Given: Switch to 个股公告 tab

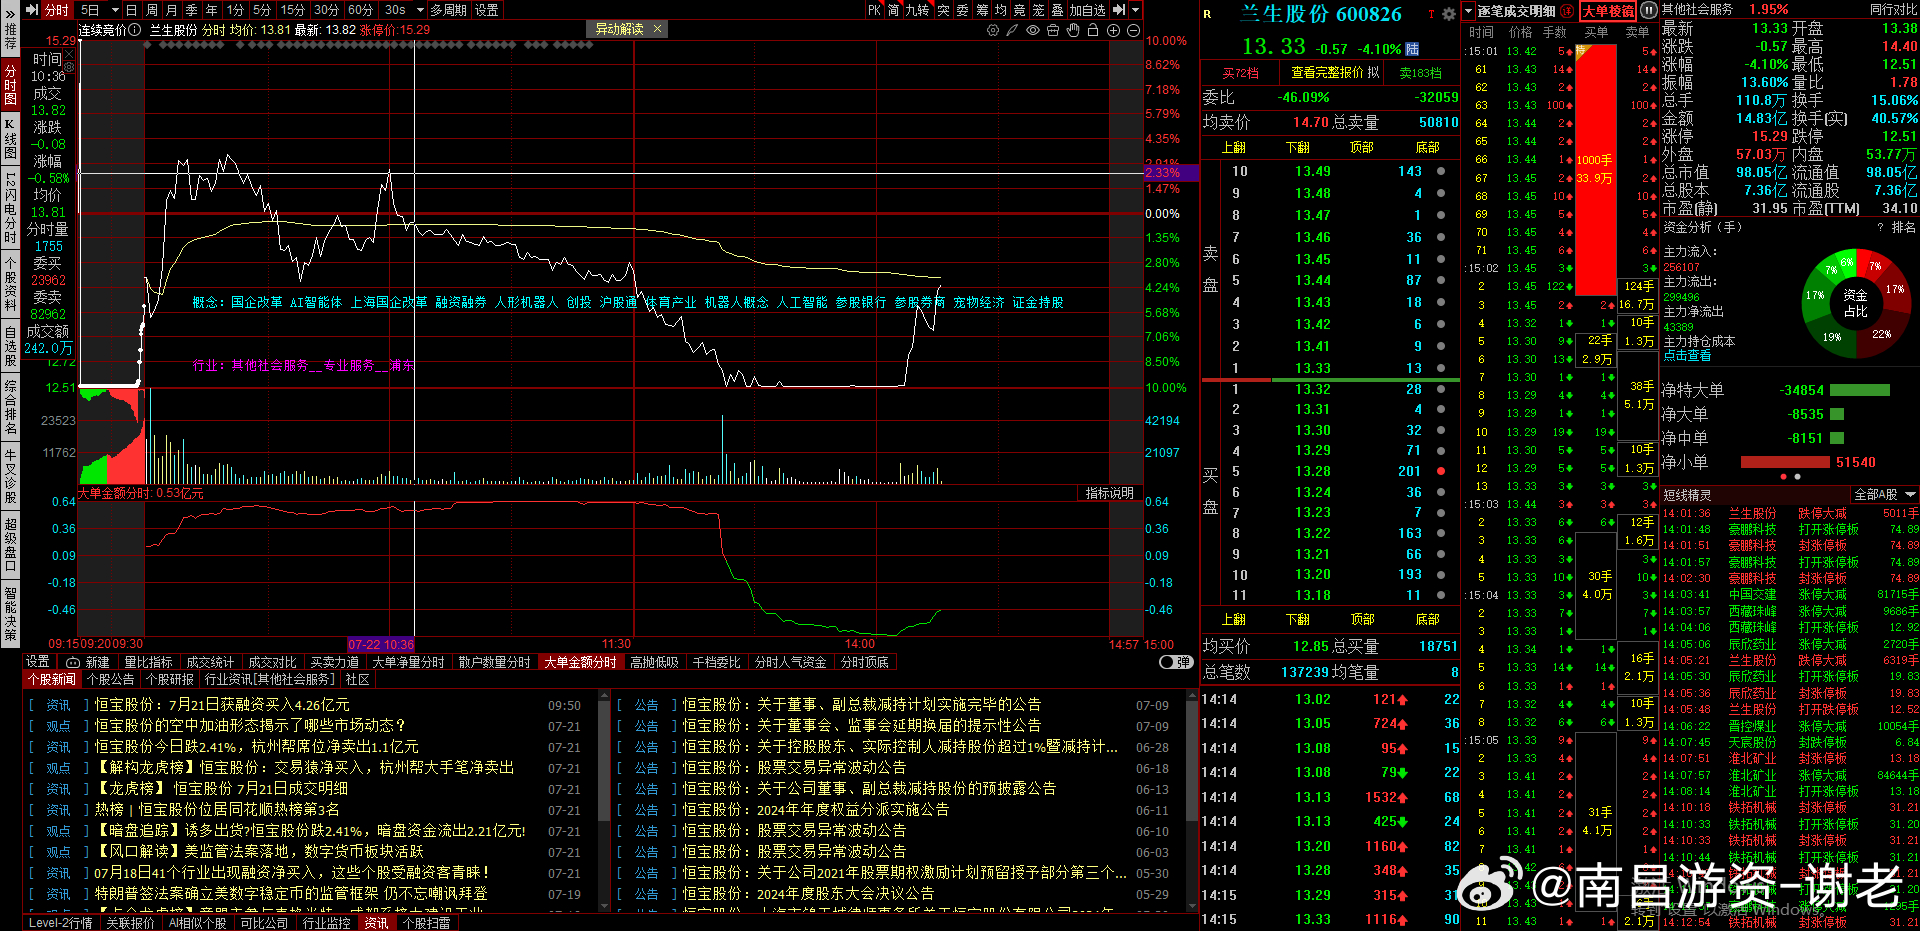Looking at the screenshot, I should (111, 679).
